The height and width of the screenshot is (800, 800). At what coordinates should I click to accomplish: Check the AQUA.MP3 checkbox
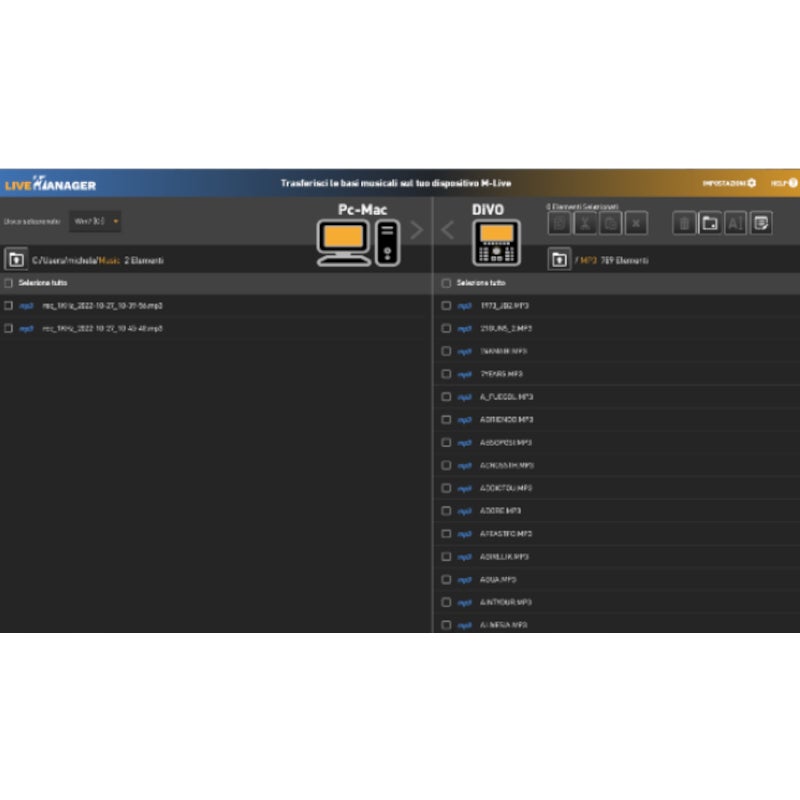[446, 580]
